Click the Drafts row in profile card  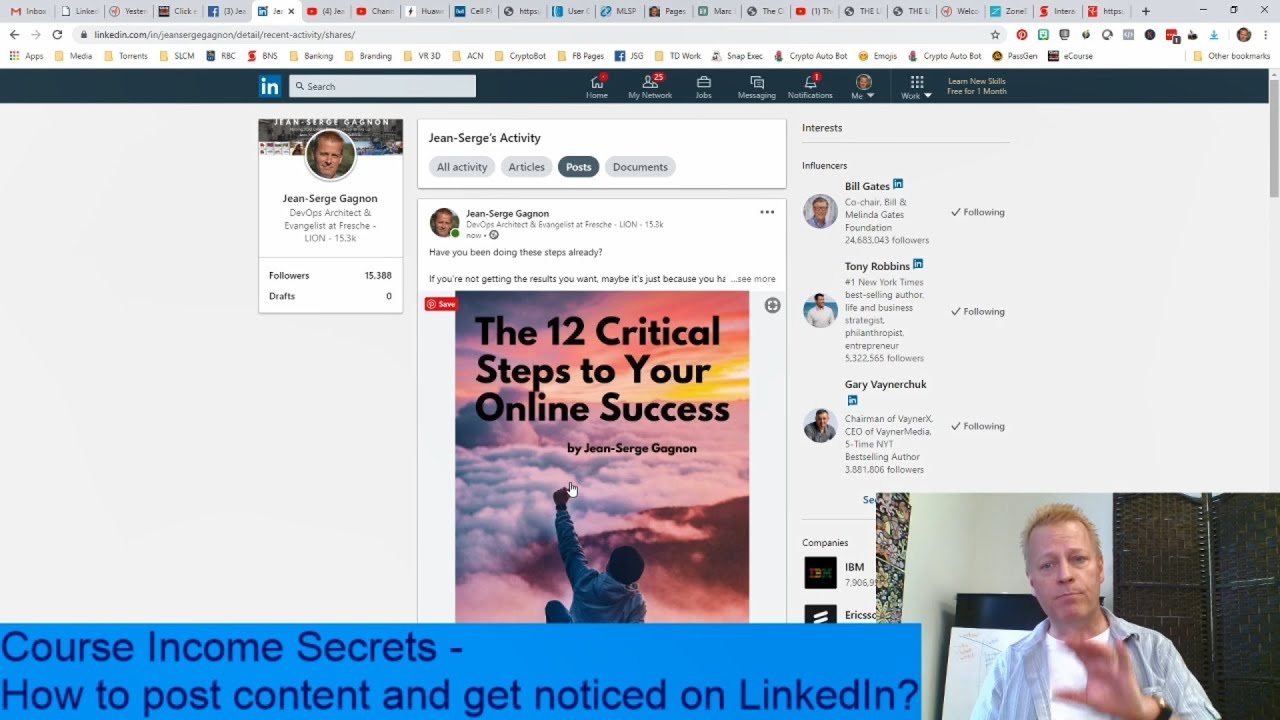[330, 296]
